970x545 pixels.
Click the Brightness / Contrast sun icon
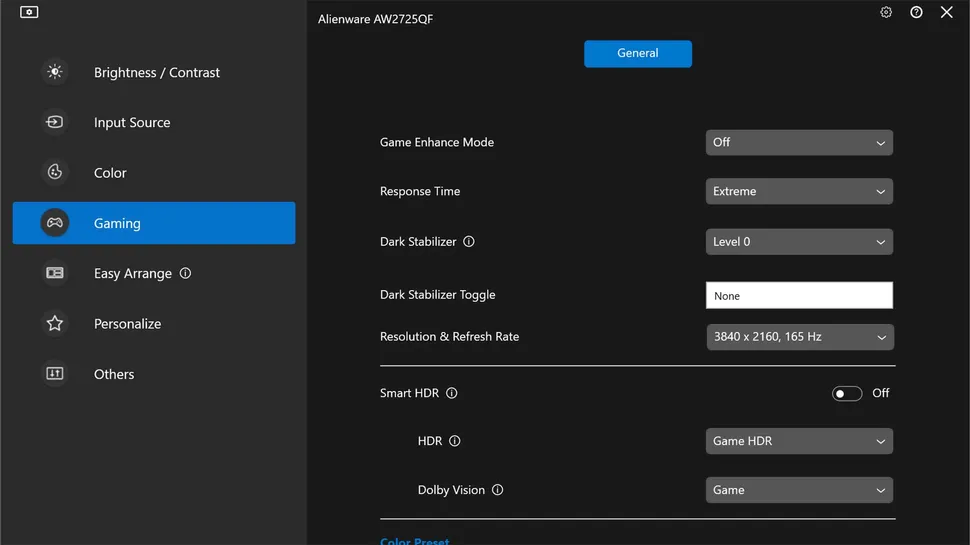(x=55, y=72)
